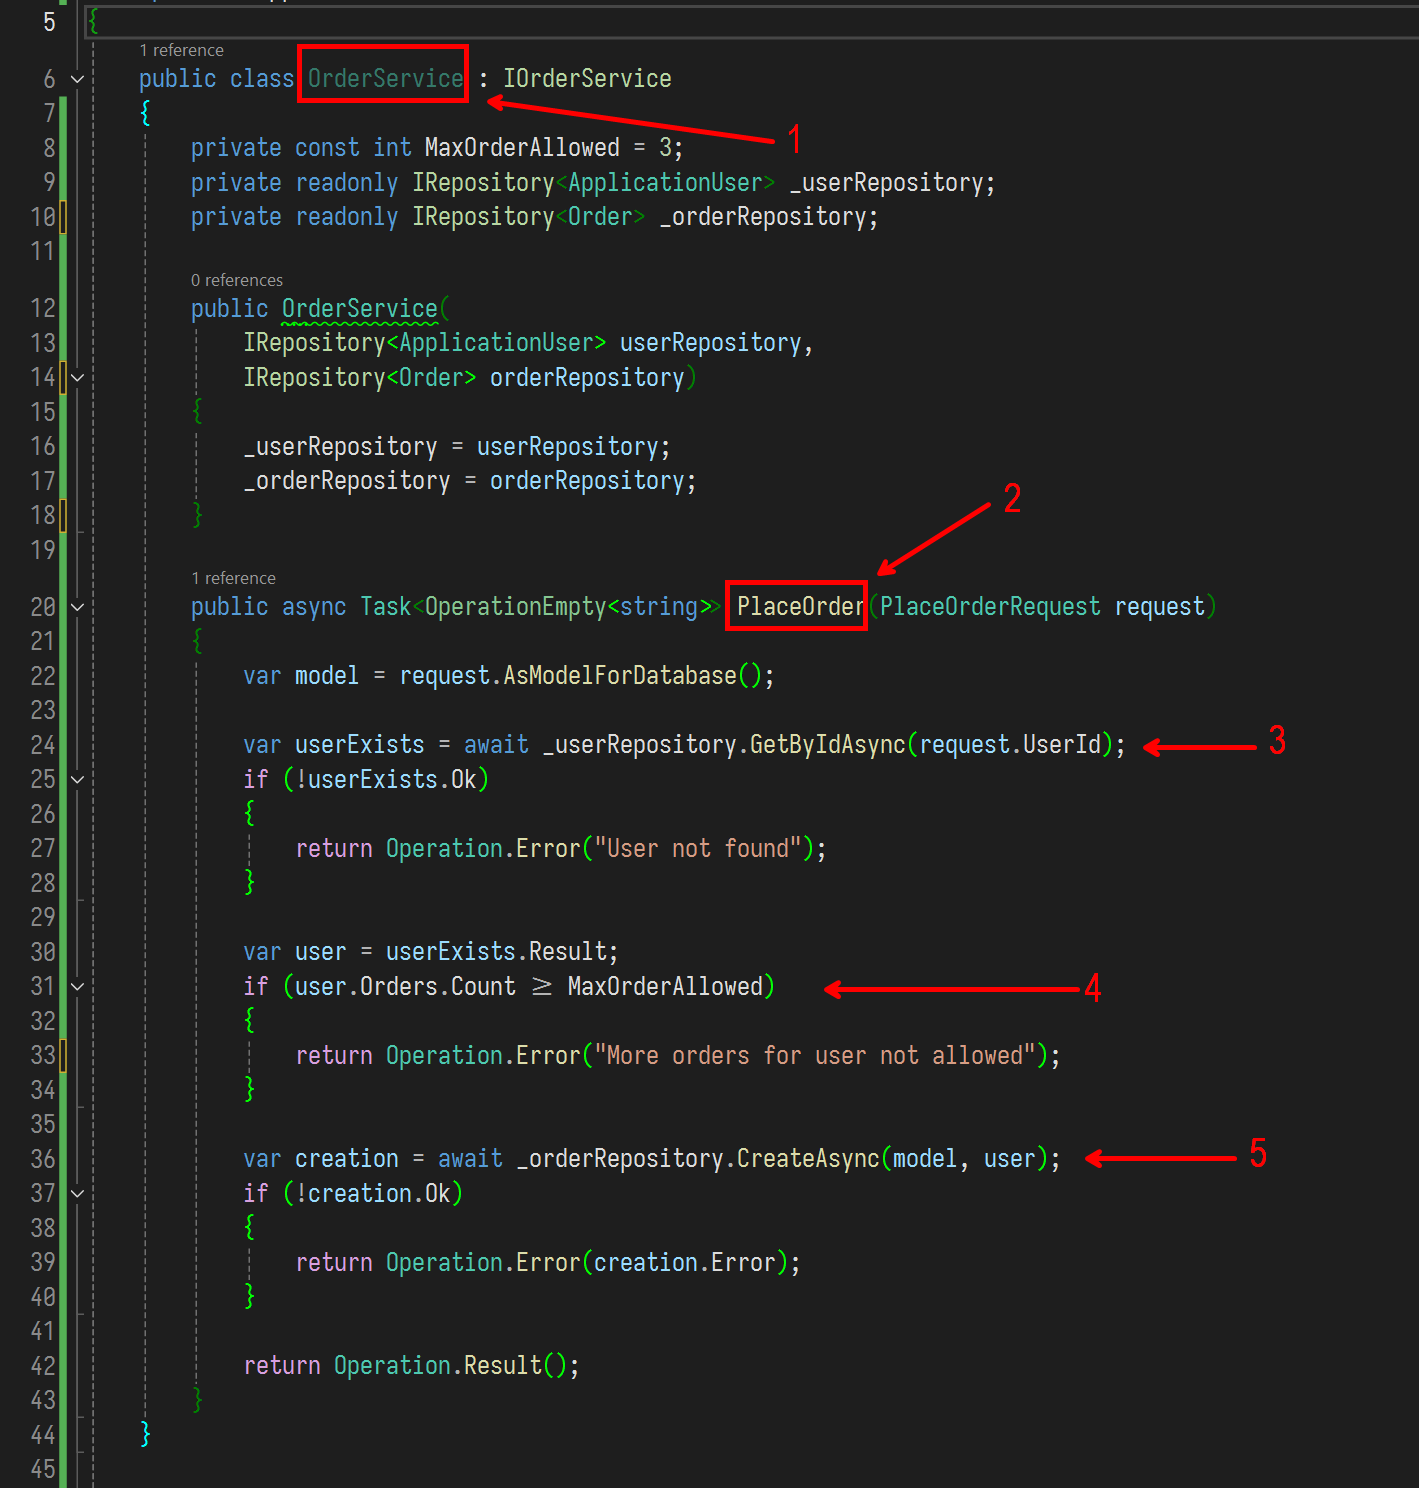The image size is (1419, 1488).
Task: Select line number 22 in the gutter
Action: click(43, 676)
